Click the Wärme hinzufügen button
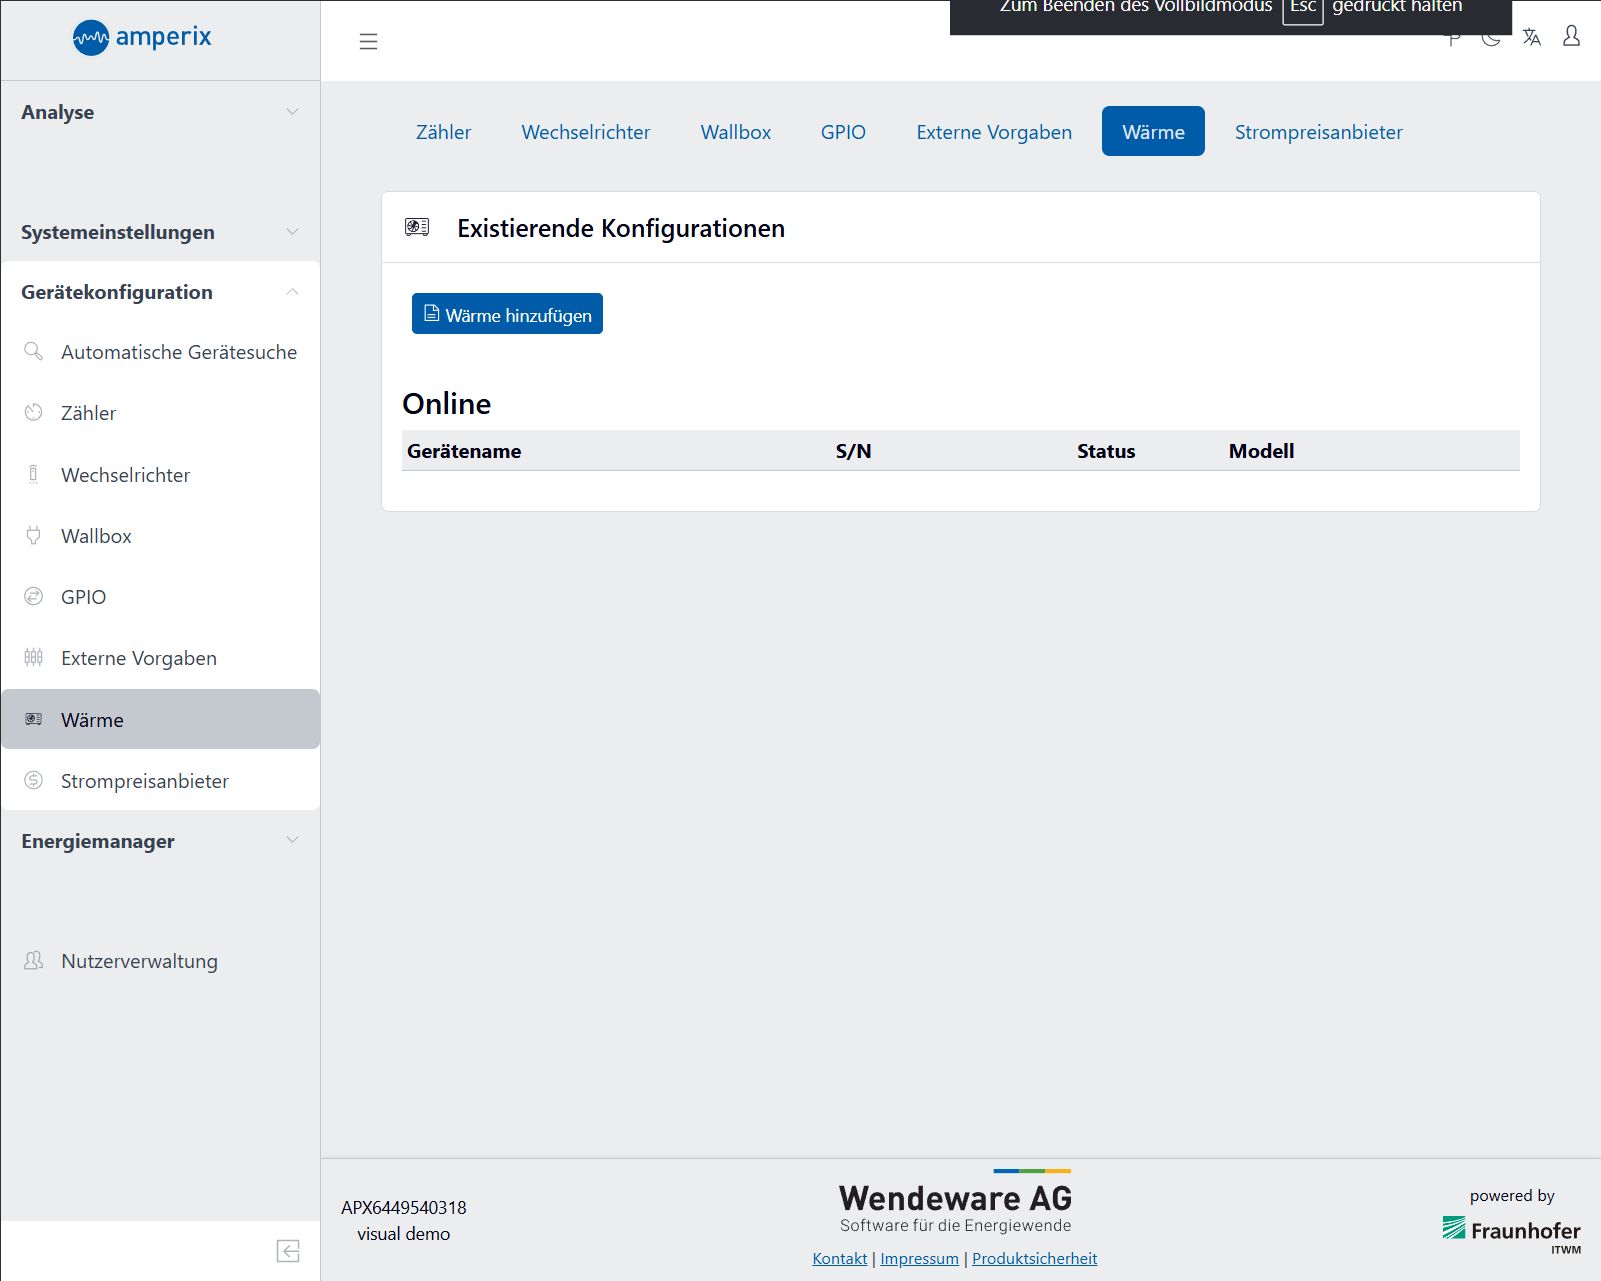 point(507,314)
